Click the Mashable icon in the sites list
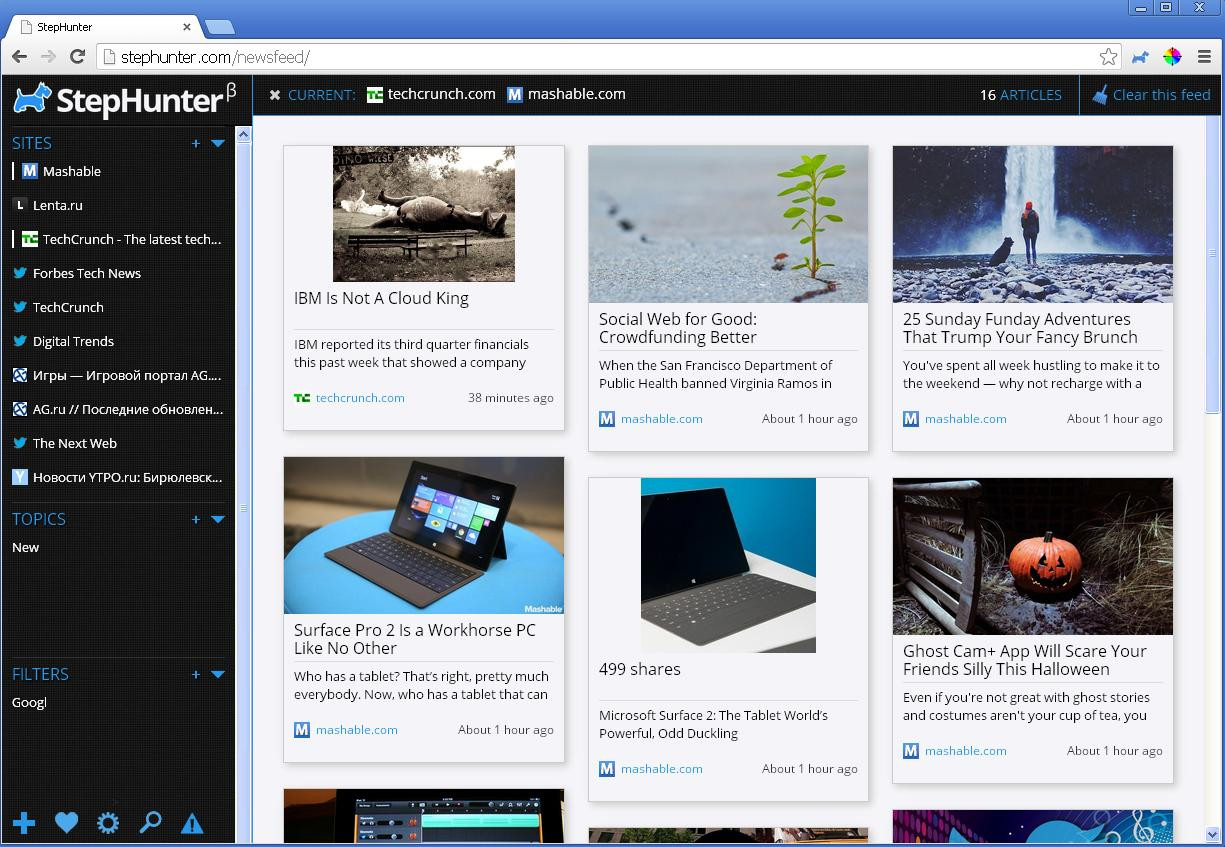Image resolution: width=1225 pixels, height=847 pixels. [30, 171]
